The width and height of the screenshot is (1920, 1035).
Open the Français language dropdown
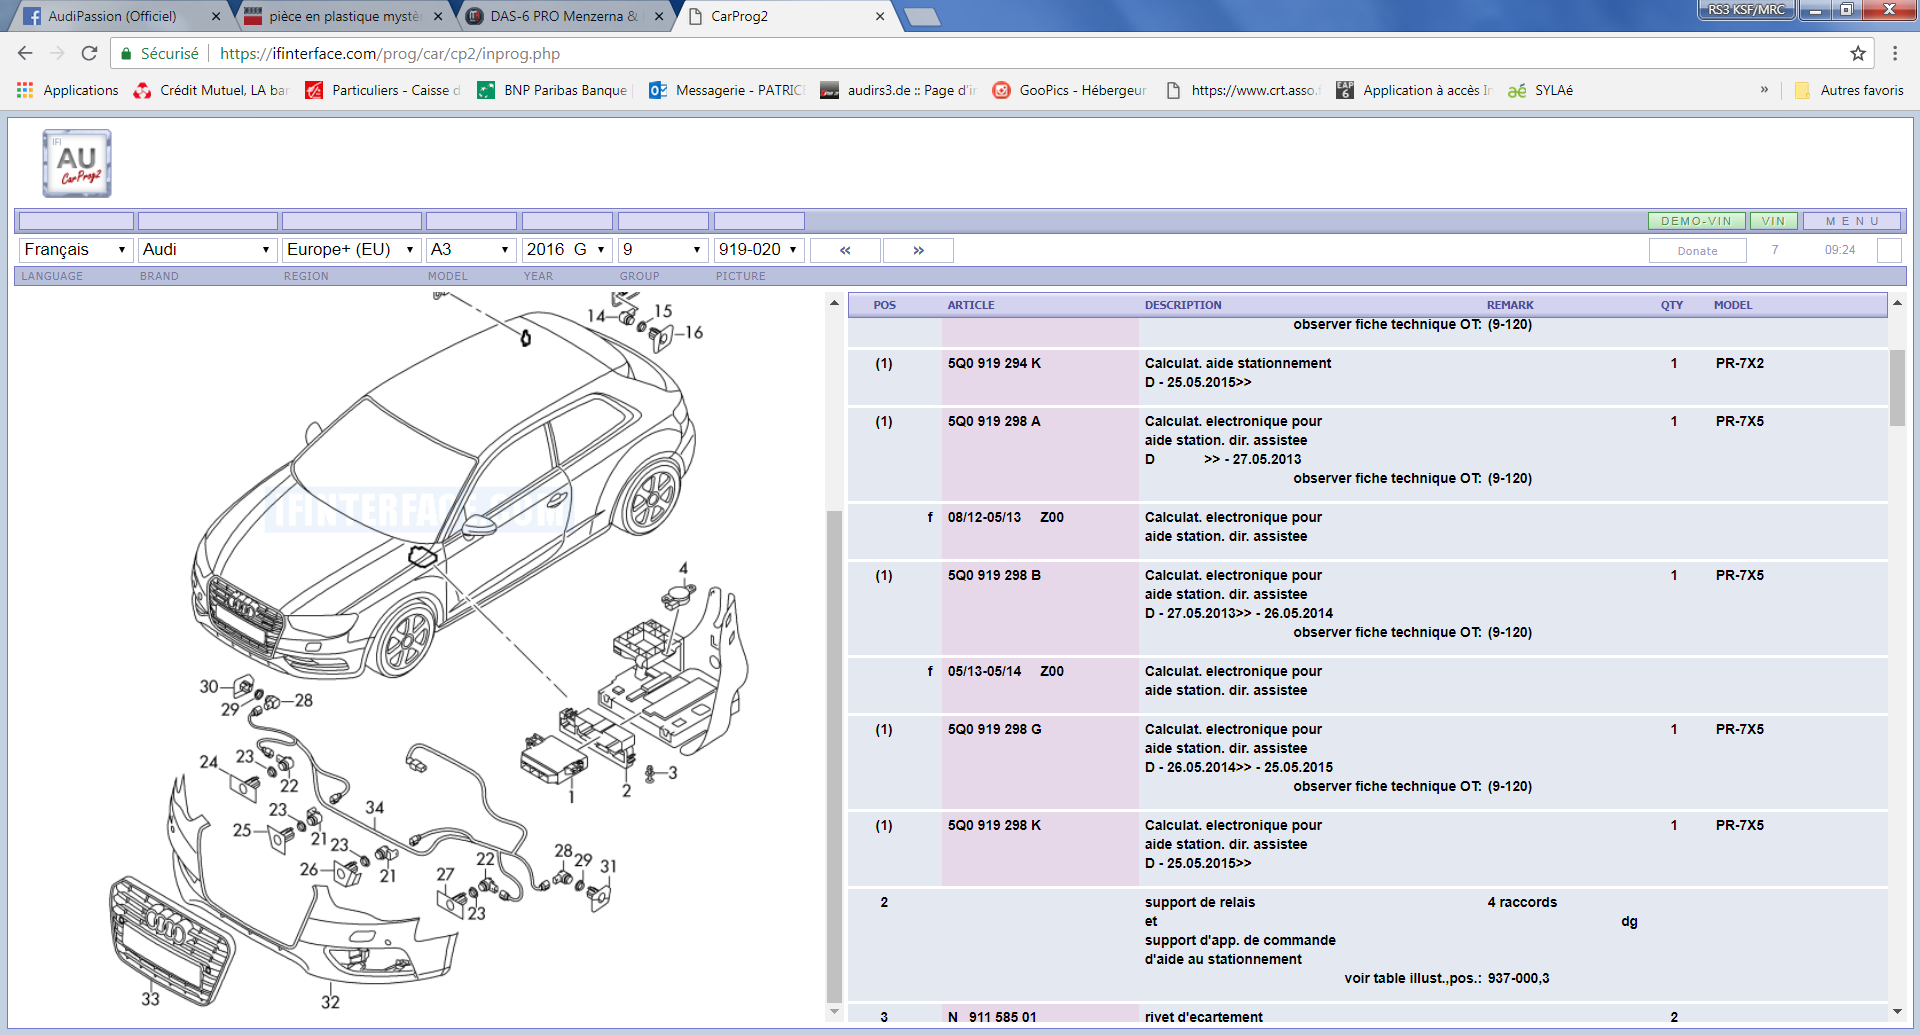coord(75,250)
